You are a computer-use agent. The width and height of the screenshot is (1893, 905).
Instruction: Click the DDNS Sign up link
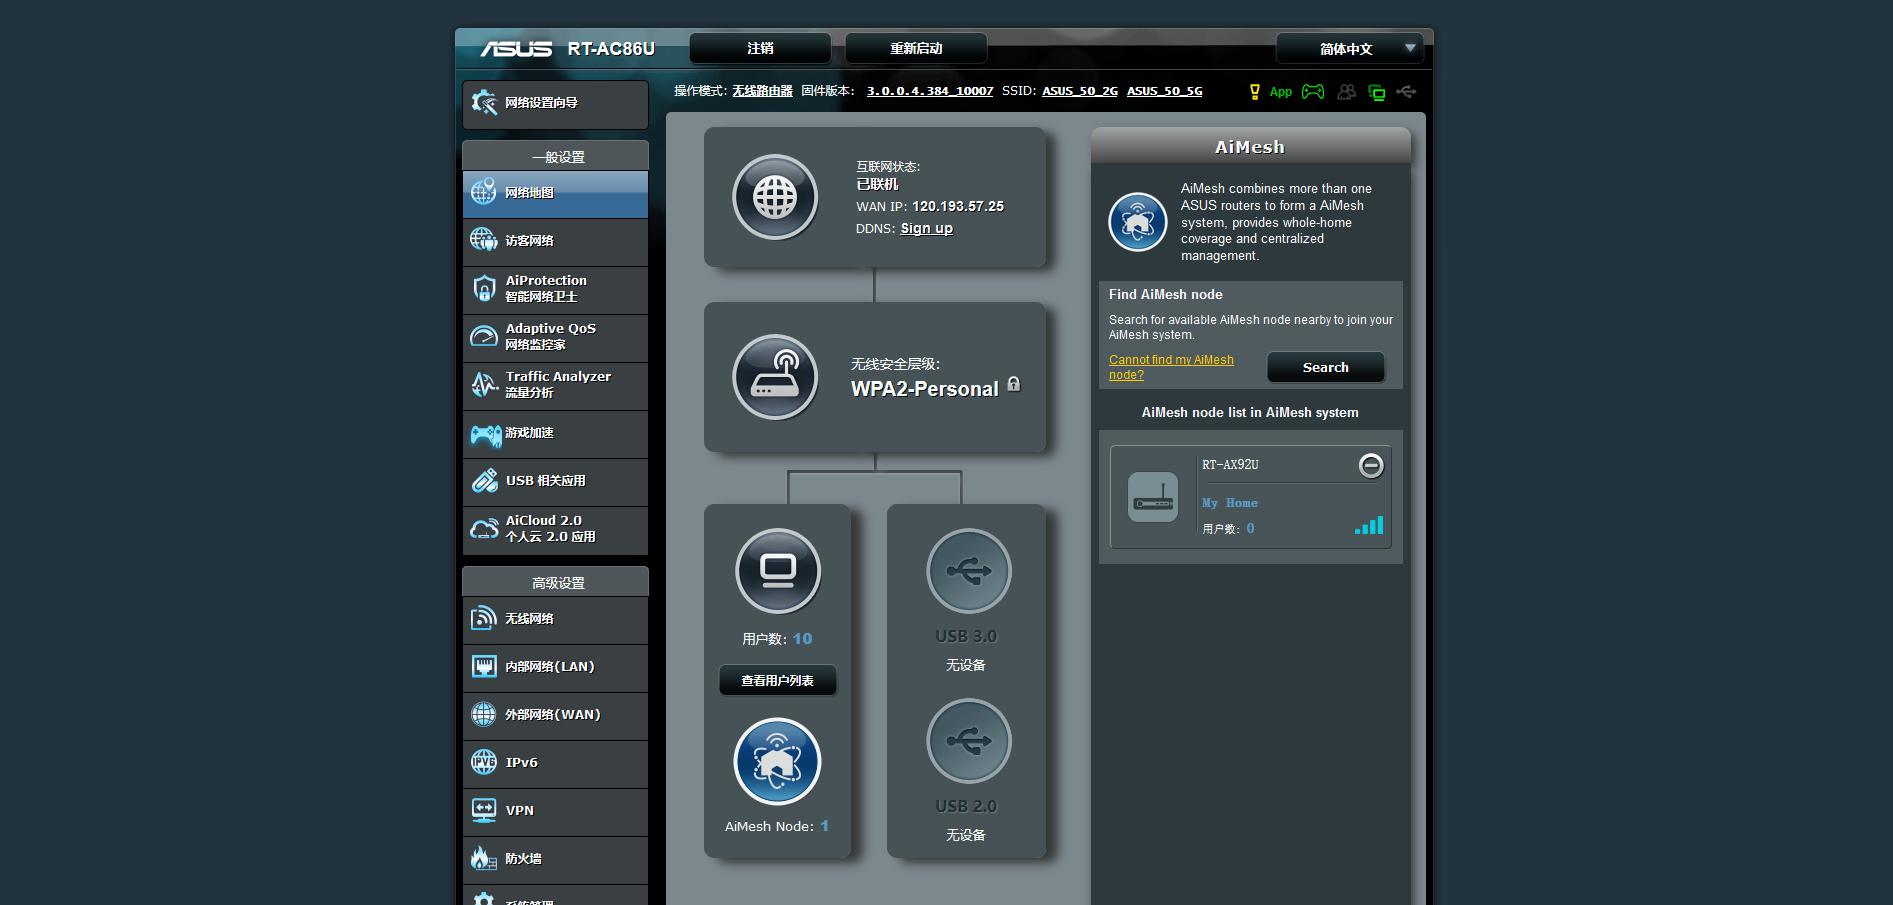pyautogui.click(x=926, y=229)
